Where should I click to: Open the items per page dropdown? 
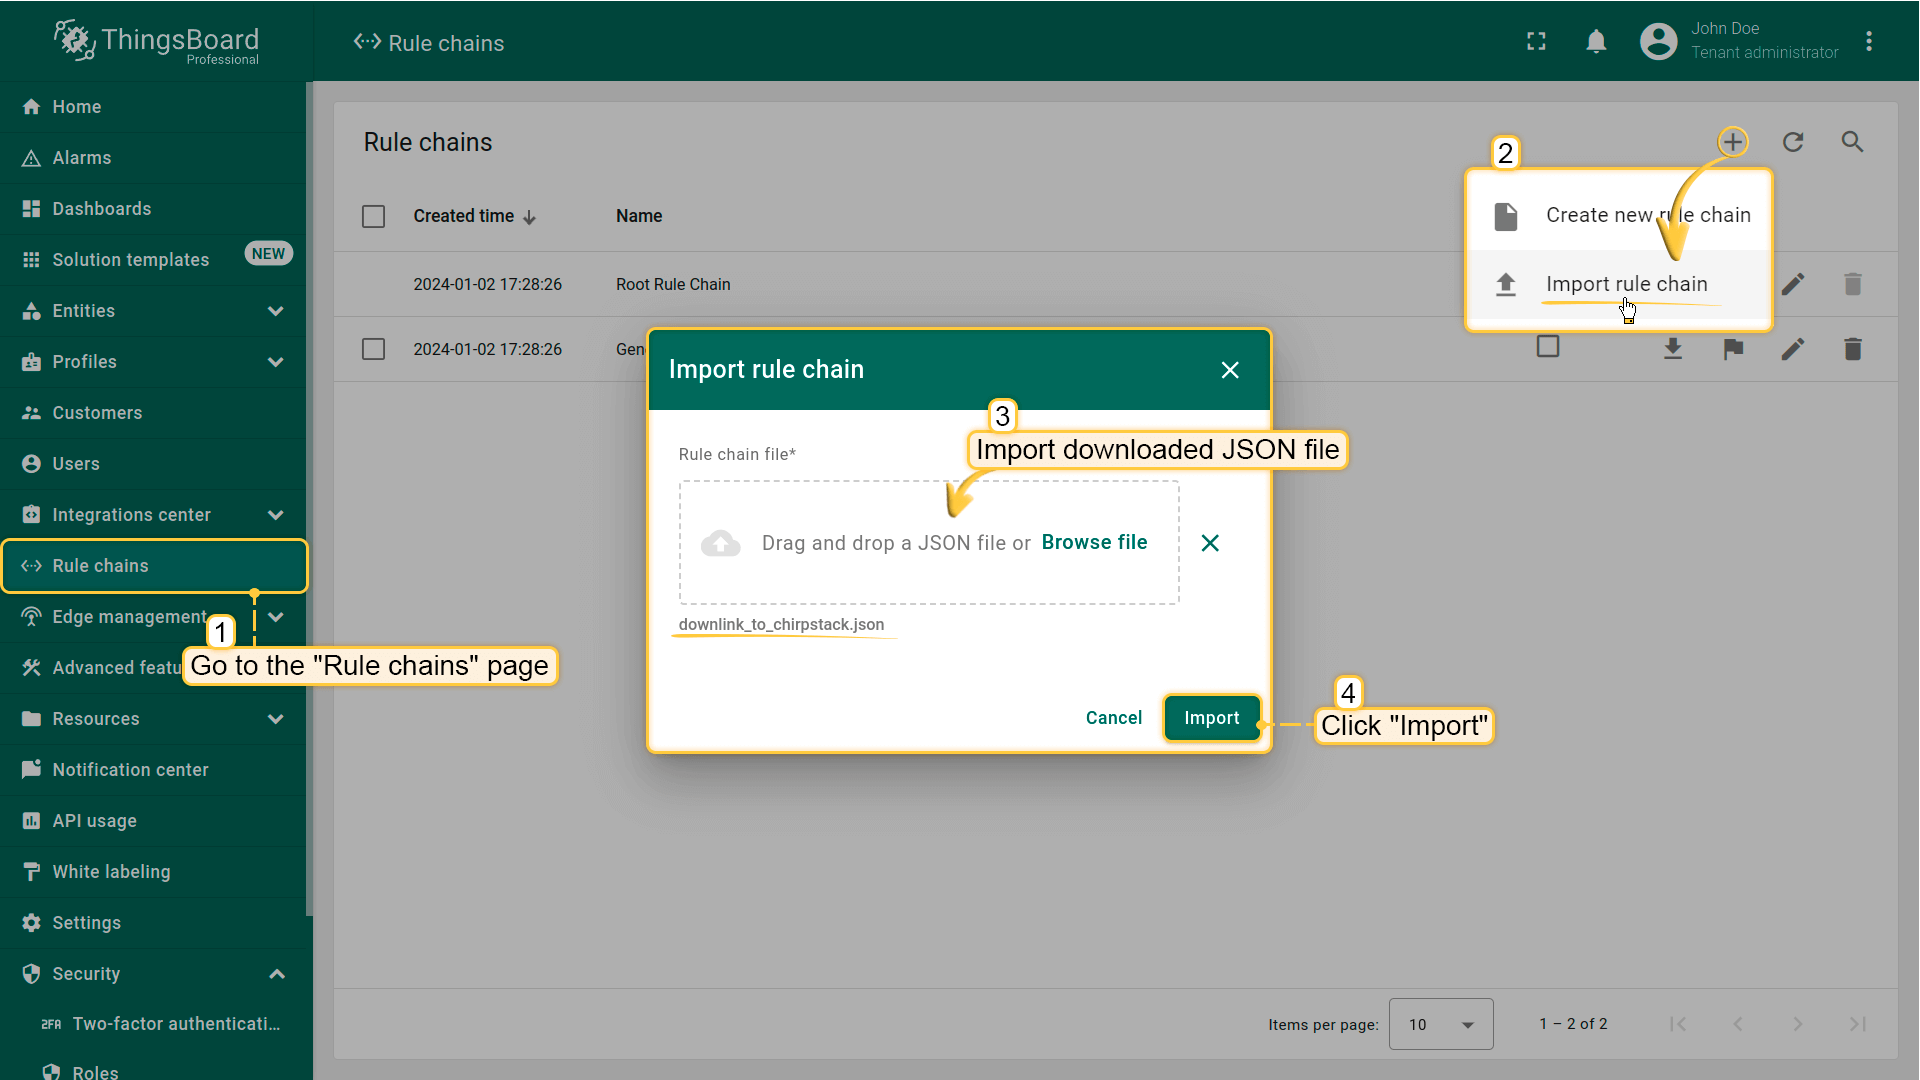point(1440,1024)
